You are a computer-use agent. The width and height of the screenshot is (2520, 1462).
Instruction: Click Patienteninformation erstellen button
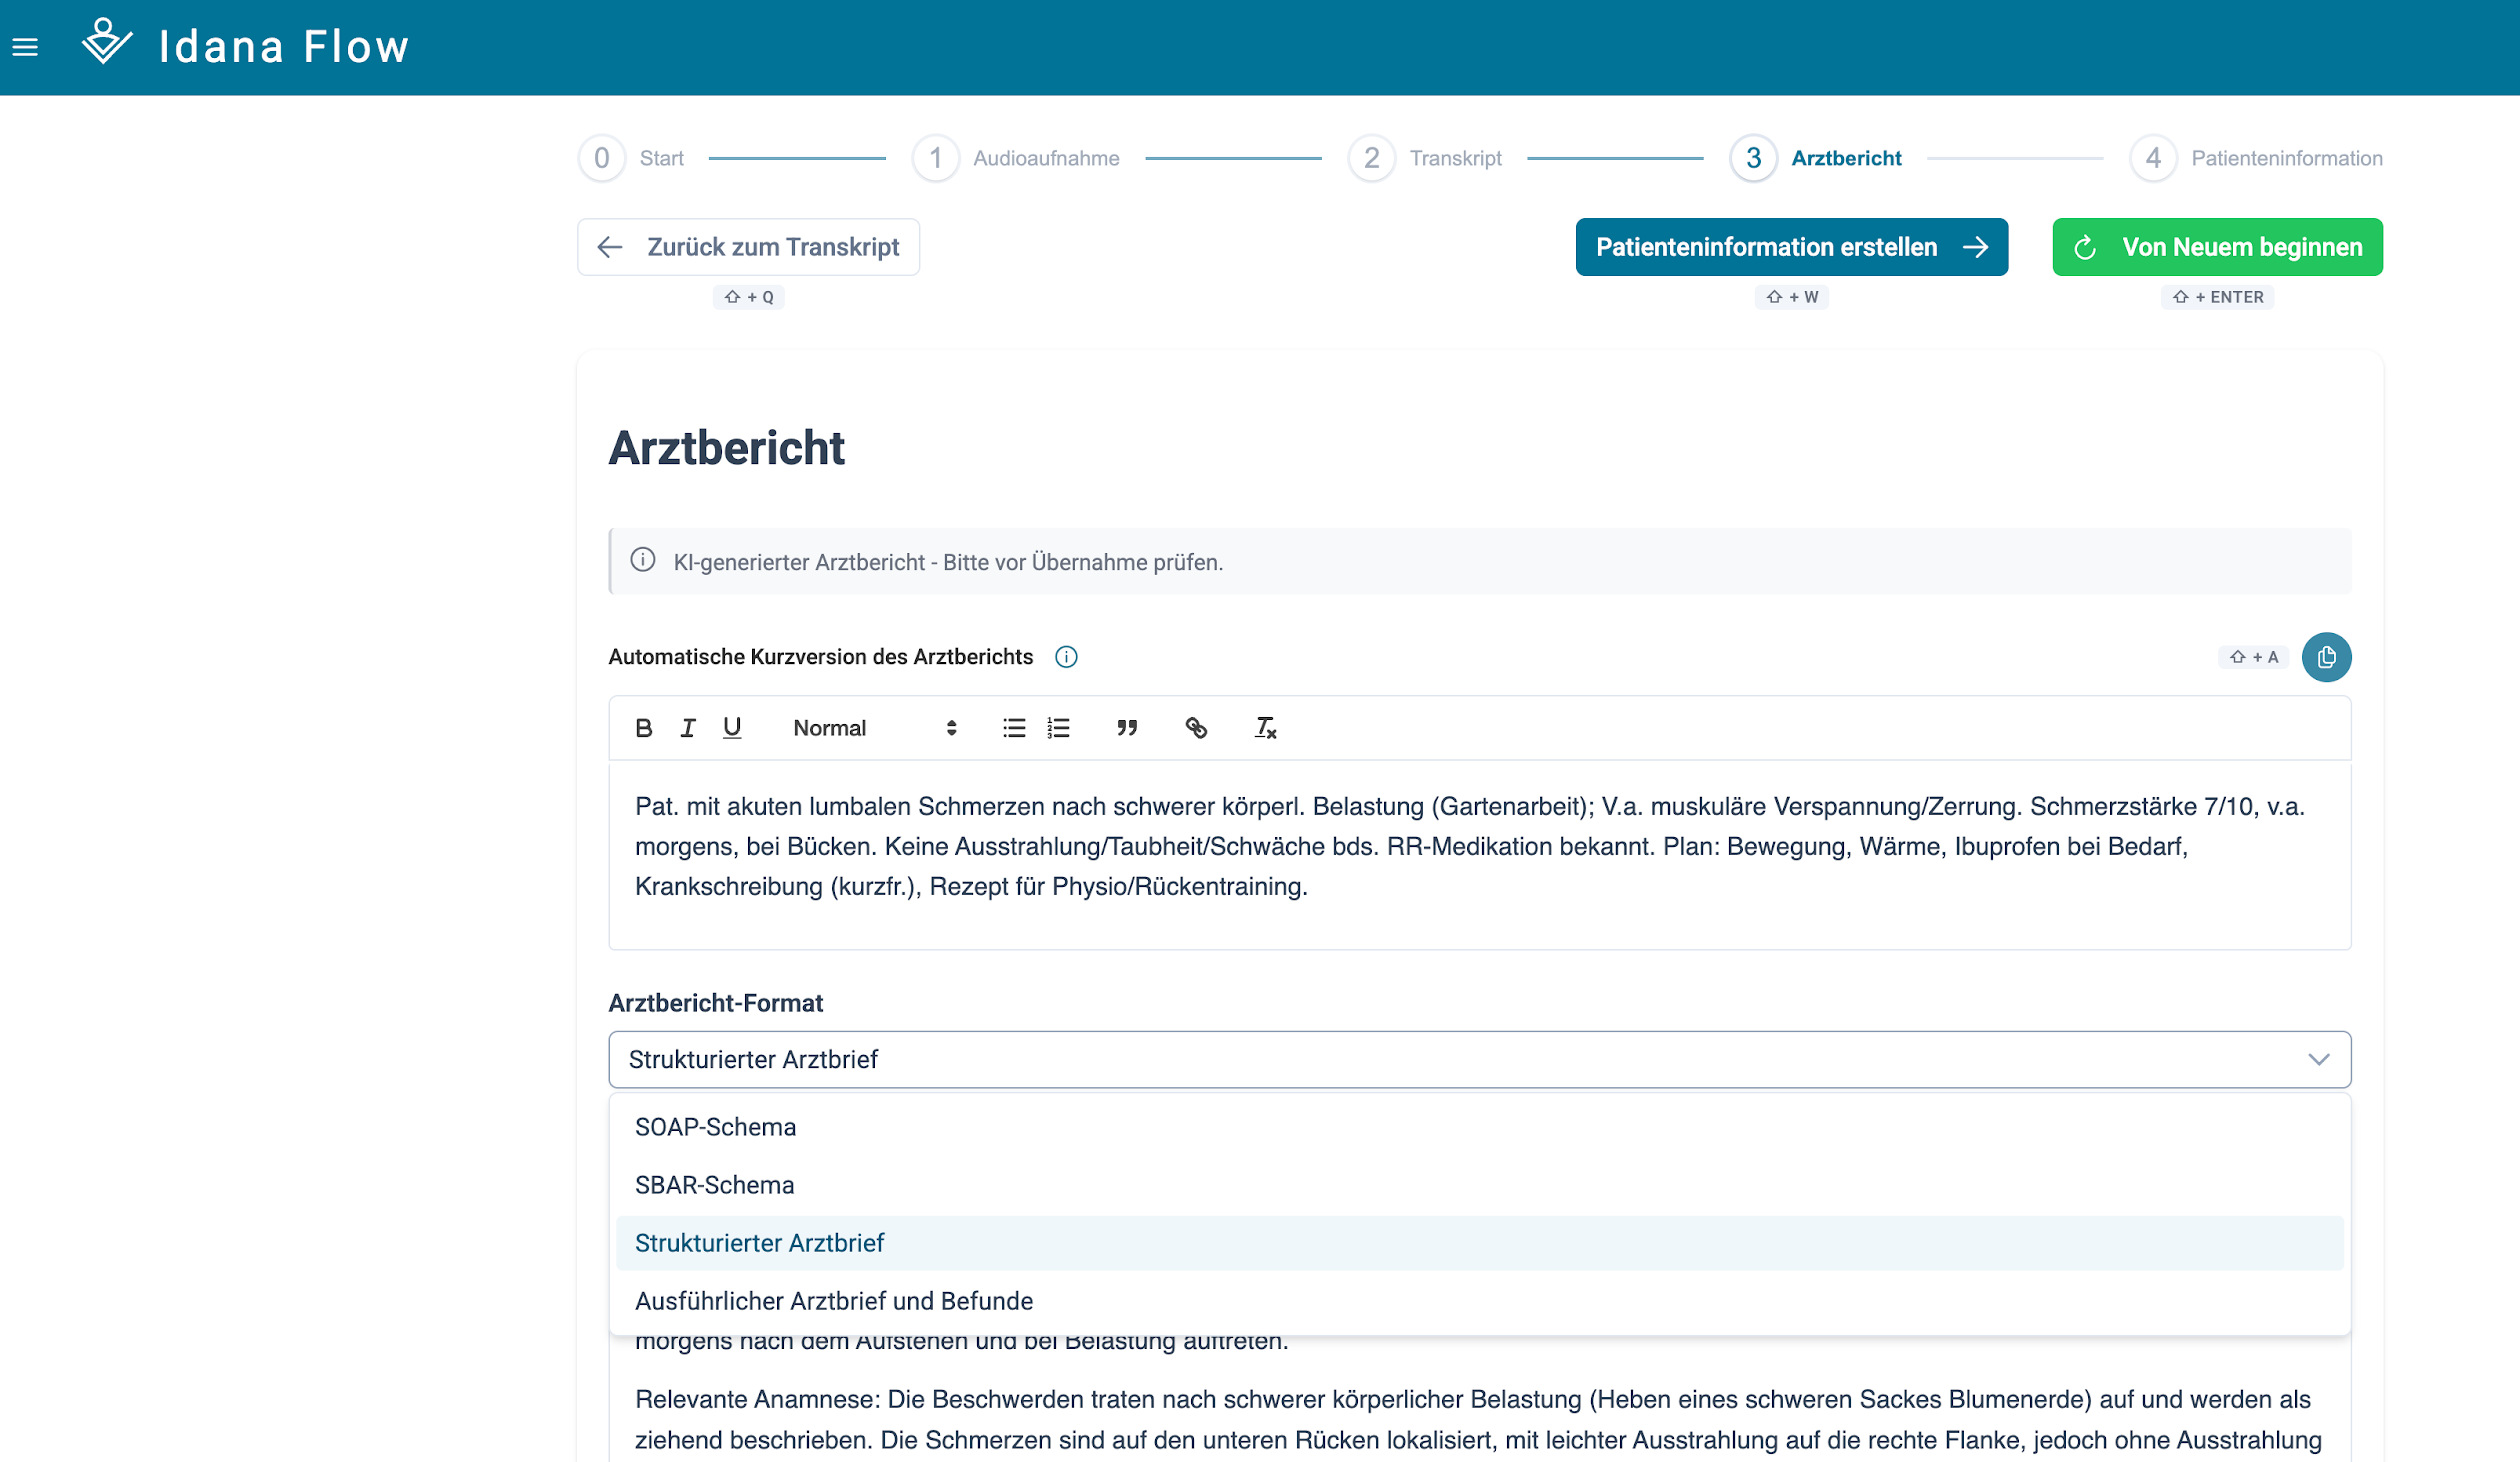pos(1791,247)
